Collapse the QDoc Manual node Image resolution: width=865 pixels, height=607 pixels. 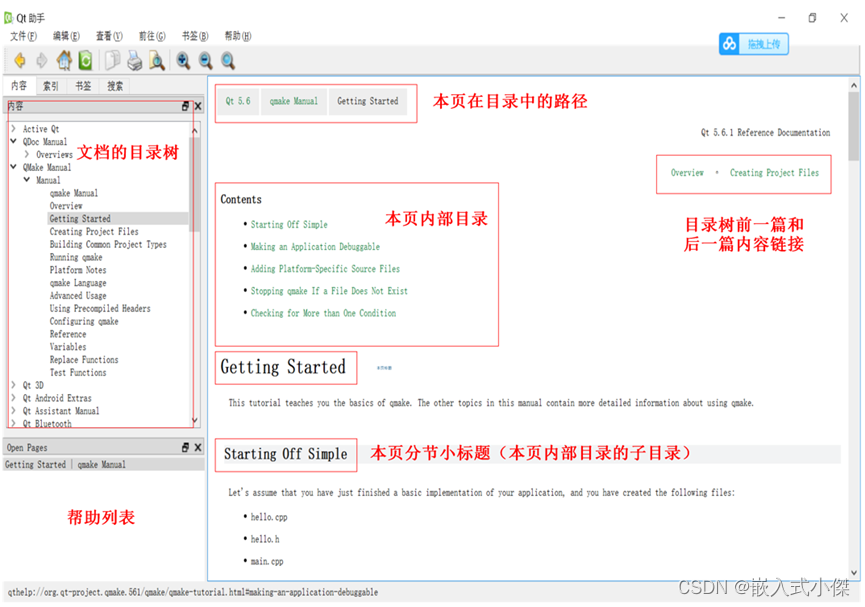coord(14,141)
